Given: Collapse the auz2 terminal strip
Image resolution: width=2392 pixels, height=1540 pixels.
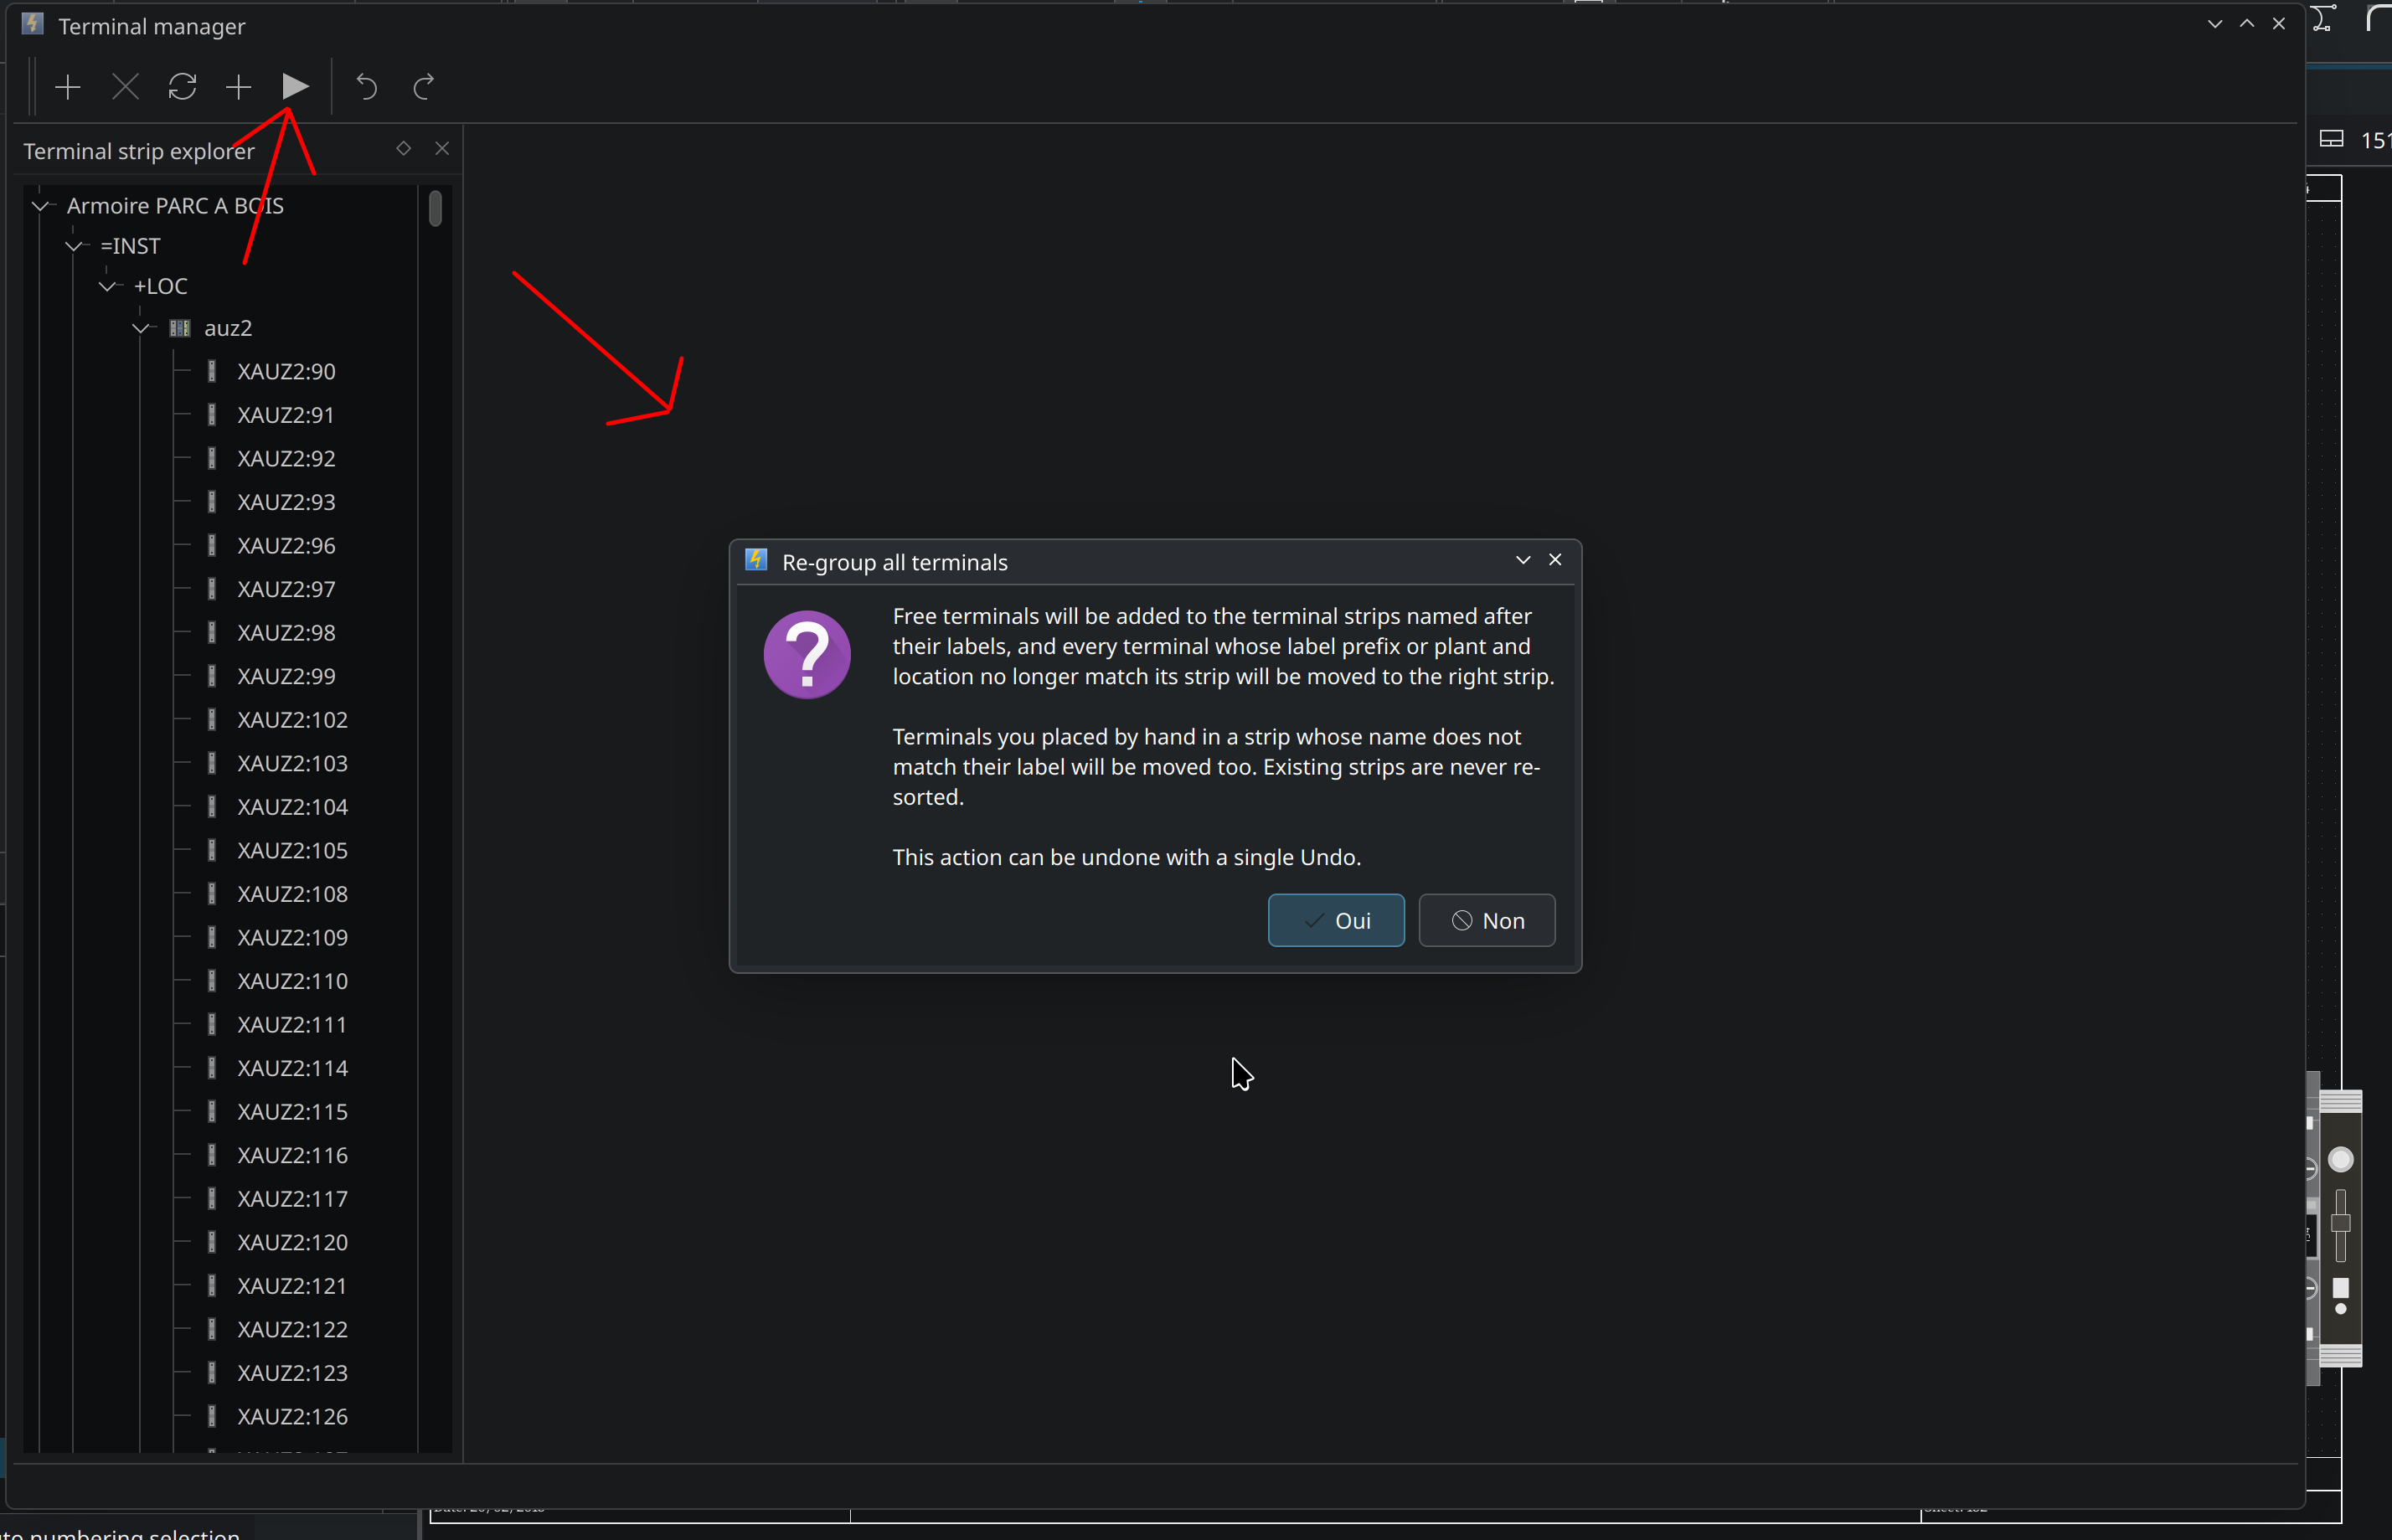Looking at the screenshot, I should tap(141, 328).
